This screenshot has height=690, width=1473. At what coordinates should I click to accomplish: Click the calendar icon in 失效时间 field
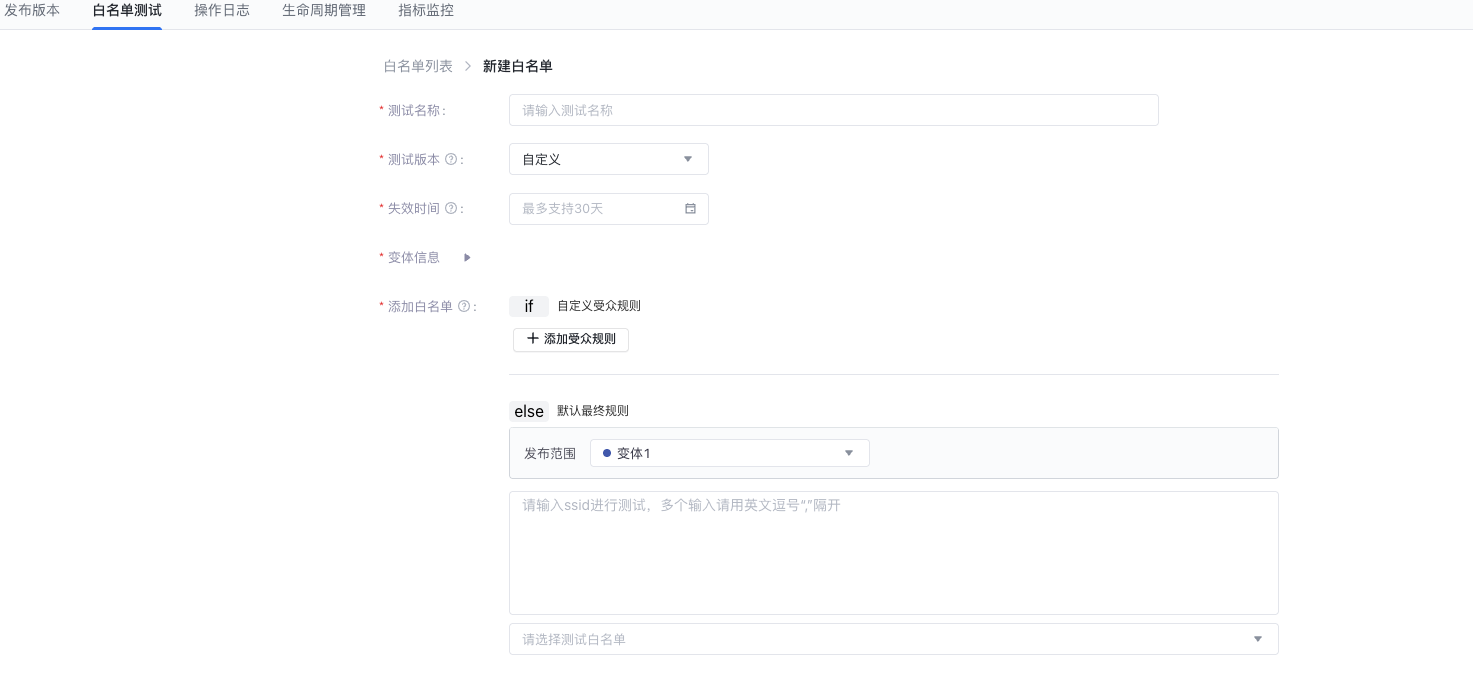click(x=690, y=209)
